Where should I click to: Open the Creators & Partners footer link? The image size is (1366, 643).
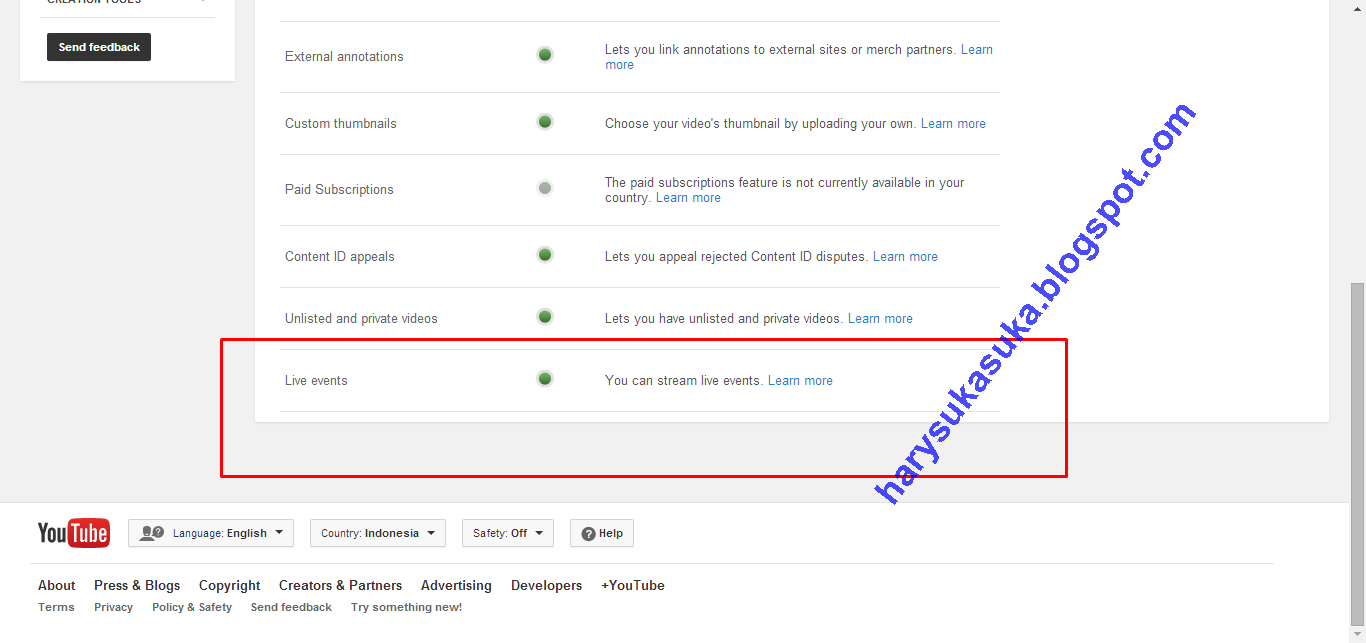point(340,585)
